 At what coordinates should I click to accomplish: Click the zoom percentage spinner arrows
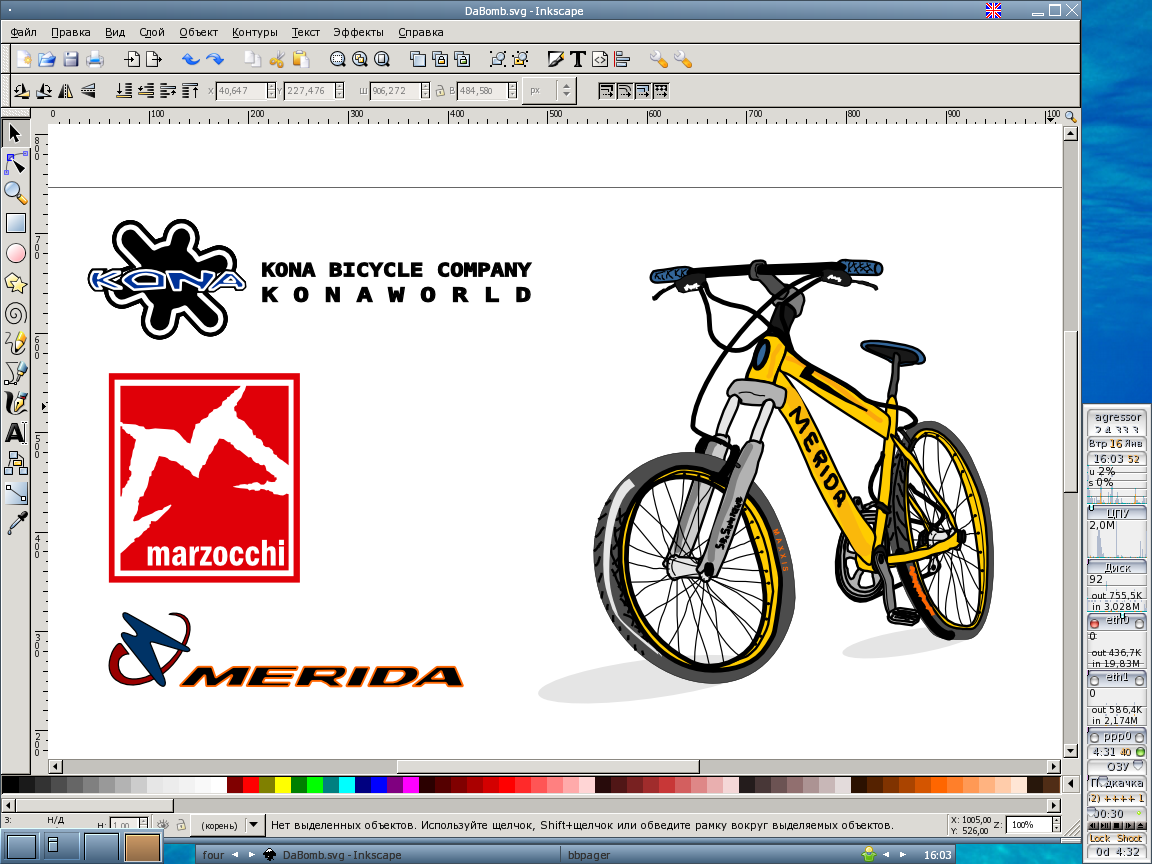click(1056, 825)
